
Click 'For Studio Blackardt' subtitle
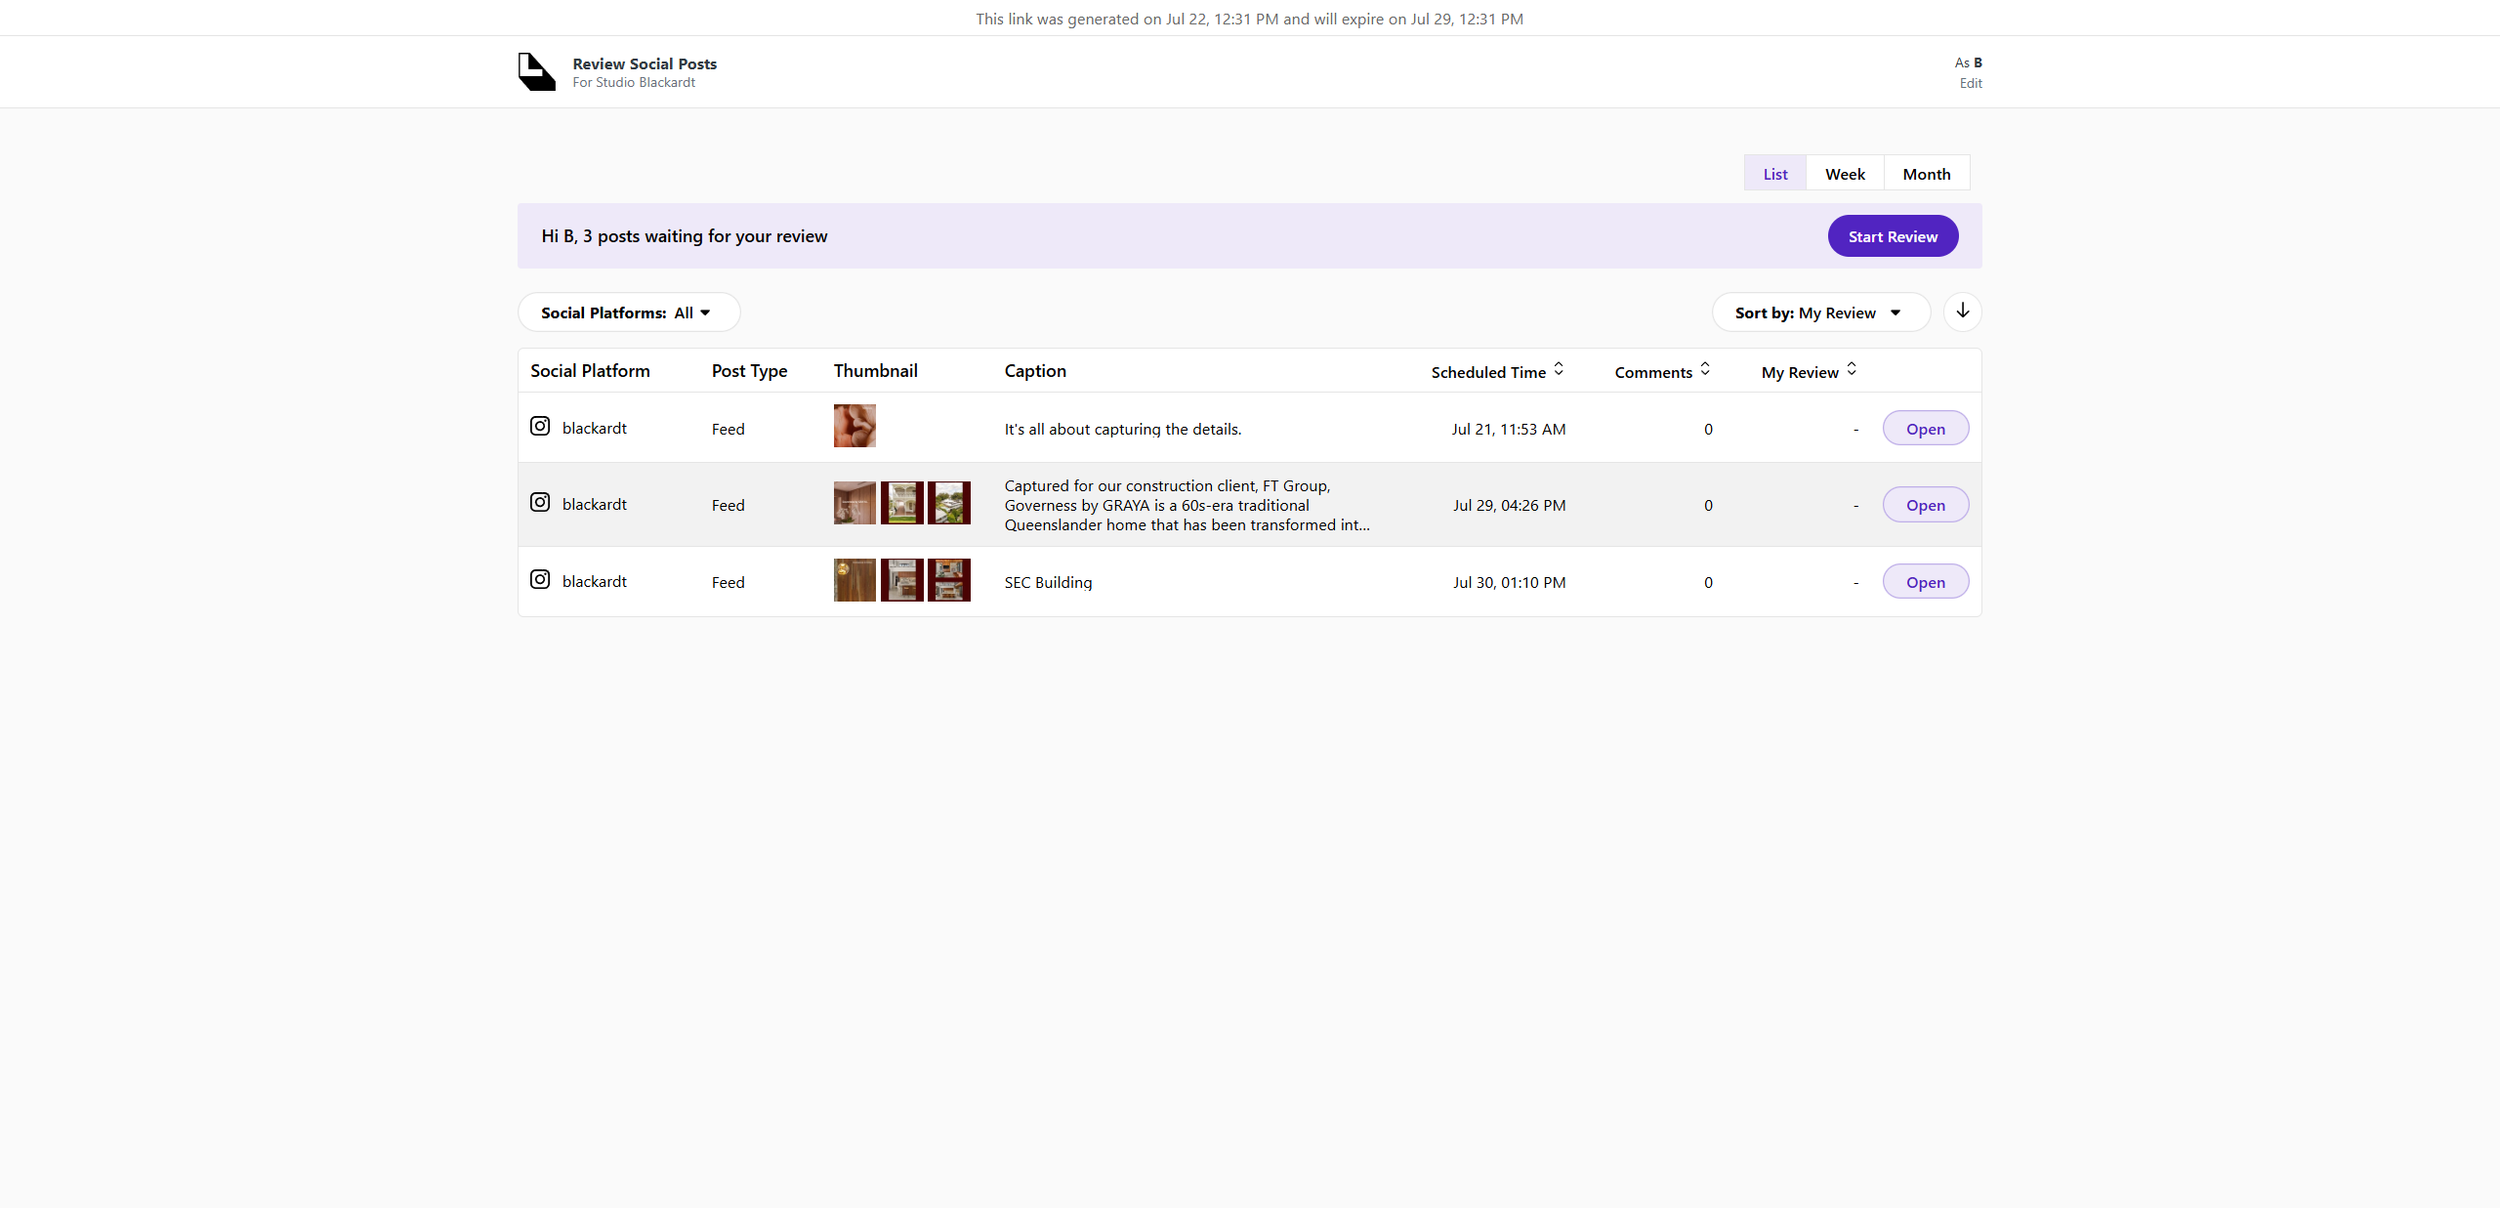click(633, 83)
